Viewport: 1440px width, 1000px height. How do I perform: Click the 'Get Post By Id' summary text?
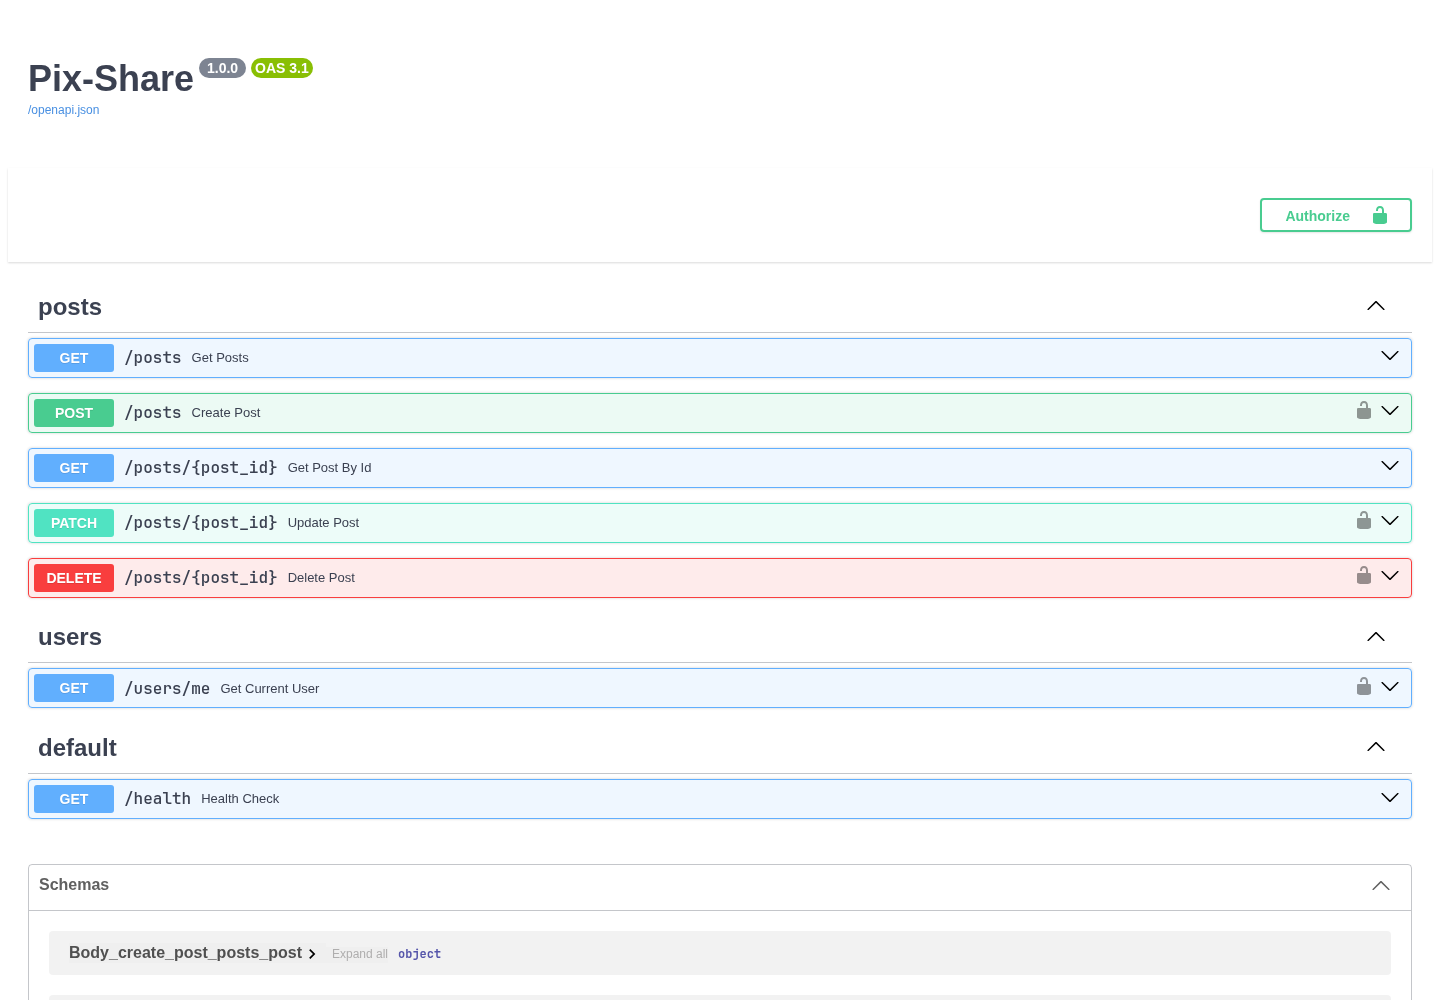click(329, 468)
